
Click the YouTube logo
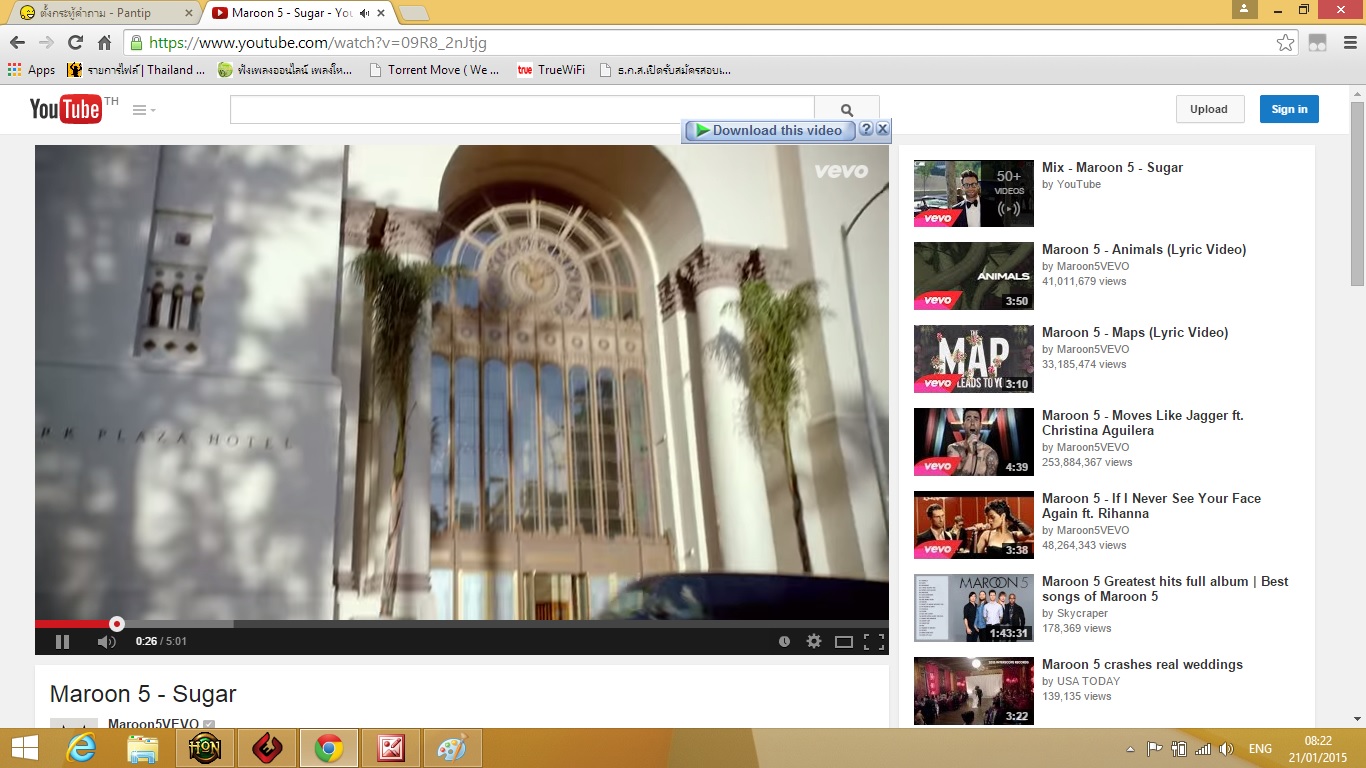[66, 109]
